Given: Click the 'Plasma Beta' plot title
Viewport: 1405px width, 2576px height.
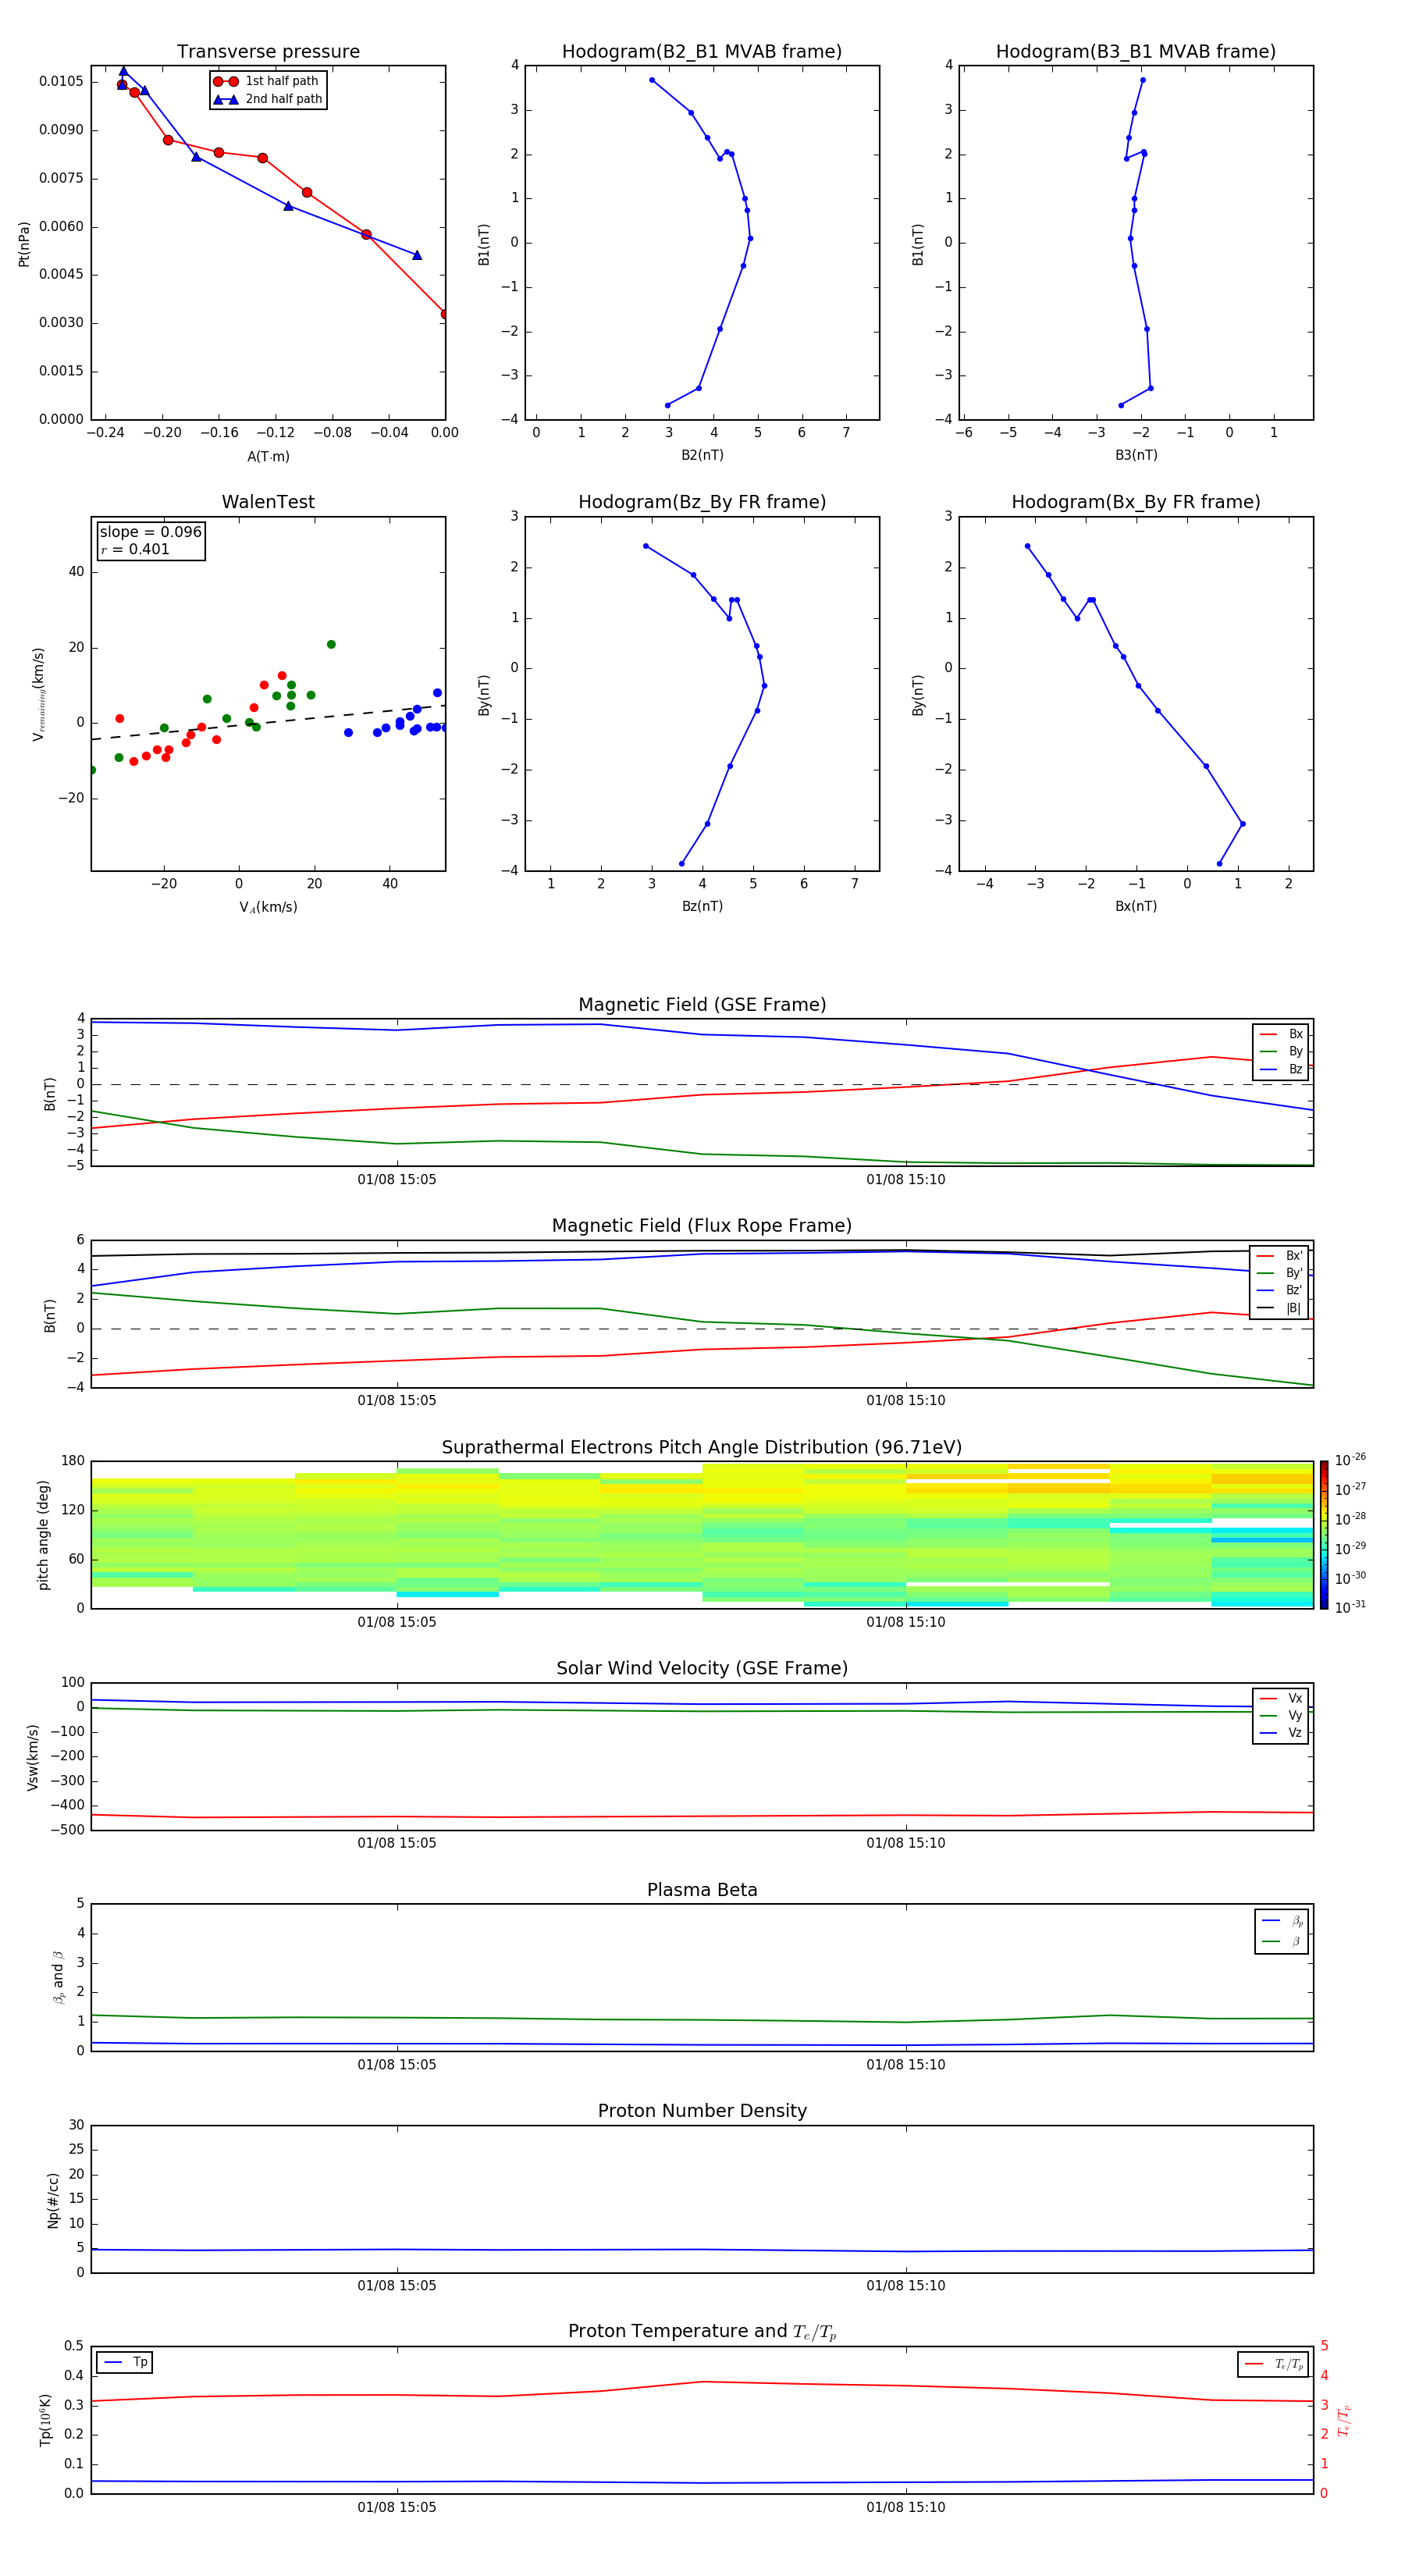Looking at the screenshot, I should (x=702, y=1890).
